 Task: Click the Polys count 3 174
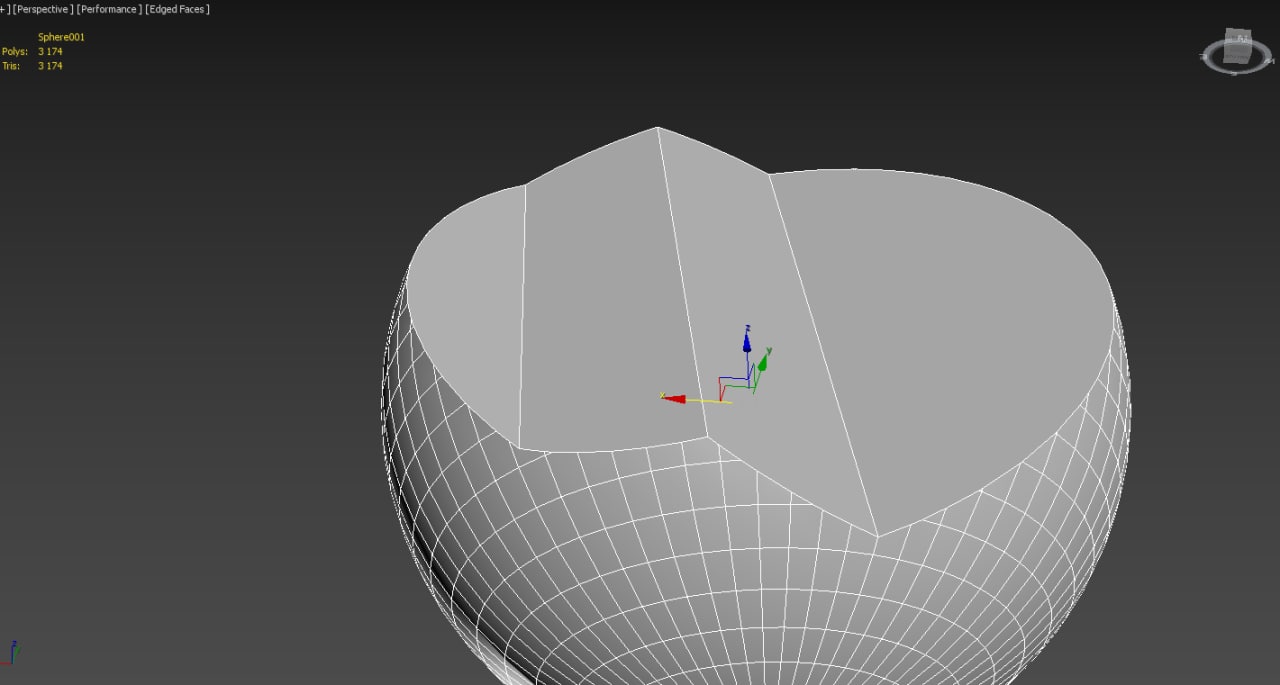50,51
